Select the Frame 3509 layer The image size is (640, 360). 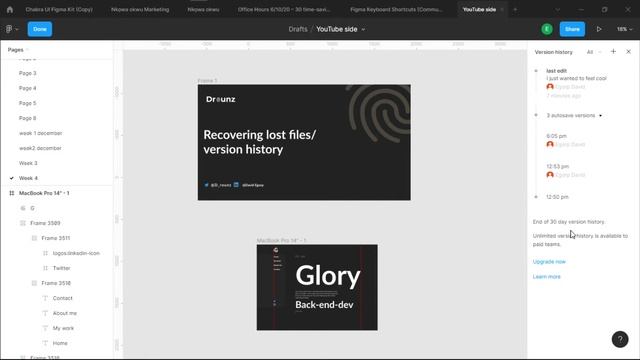point(45,223)
